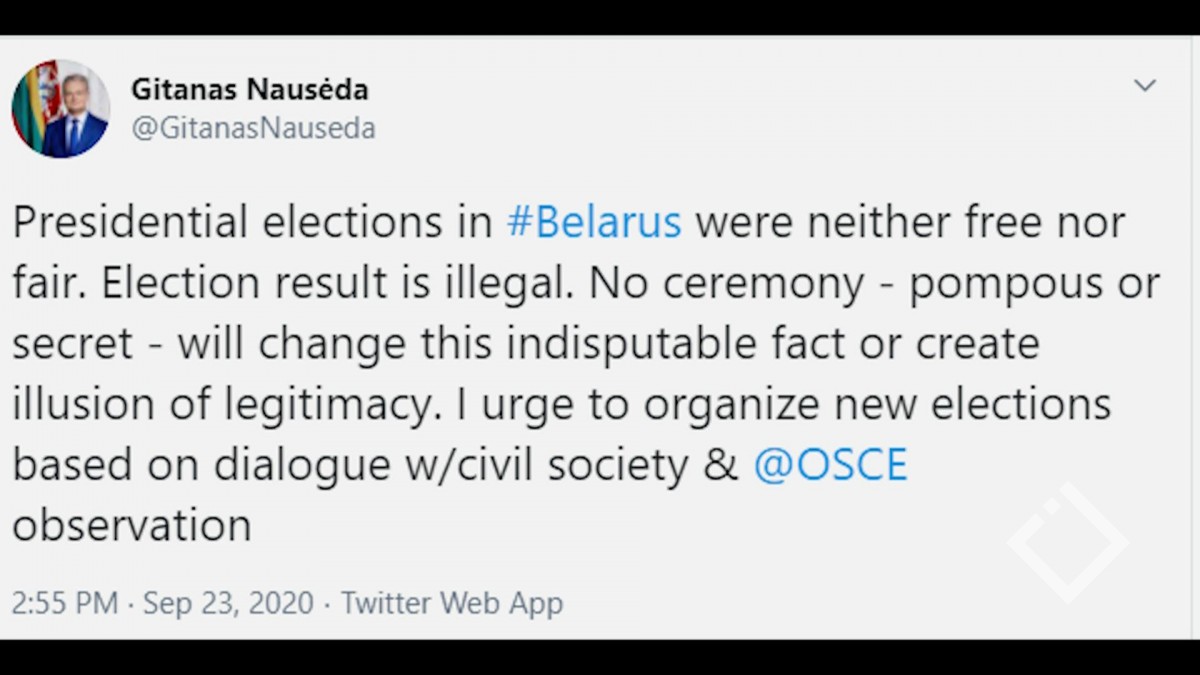Viewport: 1200px width, 675px height.
Task: Open the @GitanasNauseda handle
Action: click(x=253, y=129)
